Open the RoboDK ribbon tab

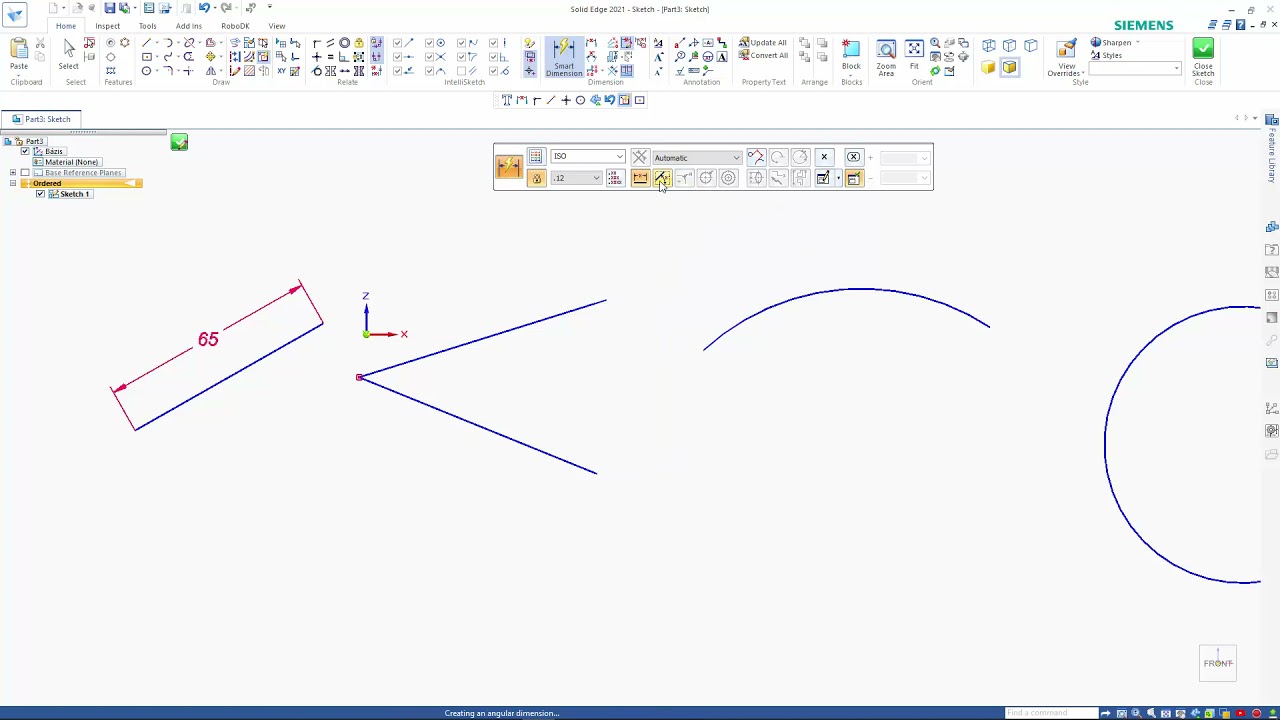tap(235, 26)
